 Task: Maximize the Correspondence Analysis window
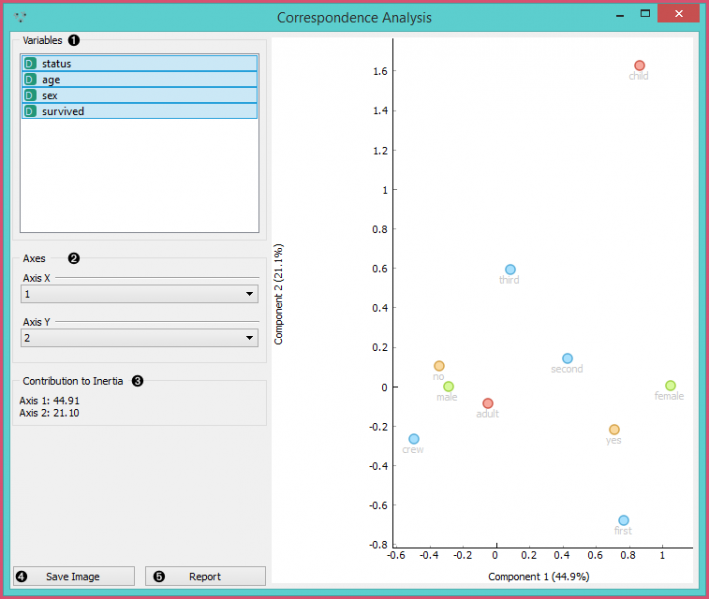(x=646, y=15)
